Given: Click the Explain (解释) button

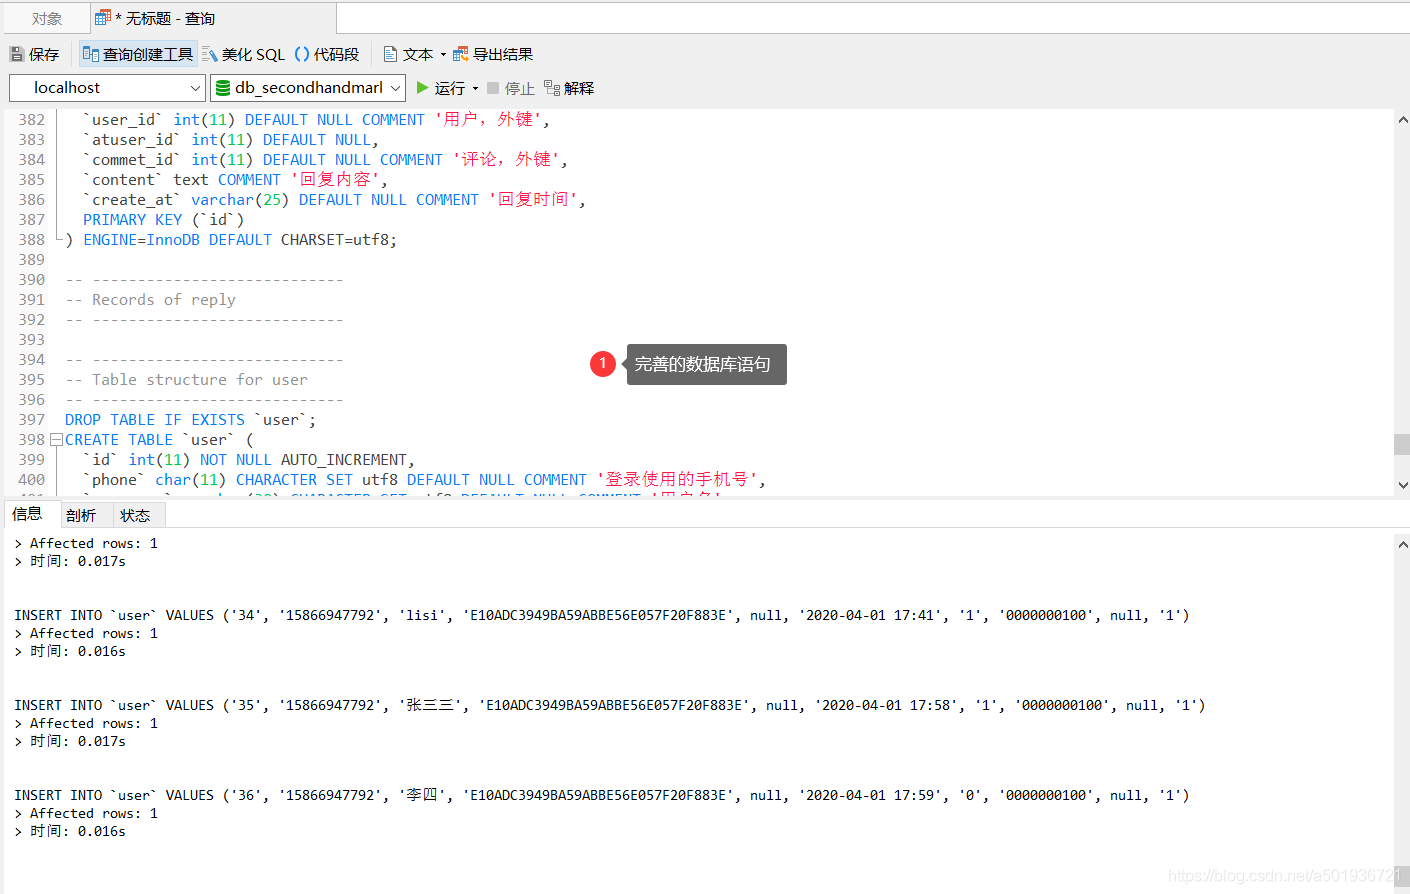Looking at the screenshot, I should [569, 88].
